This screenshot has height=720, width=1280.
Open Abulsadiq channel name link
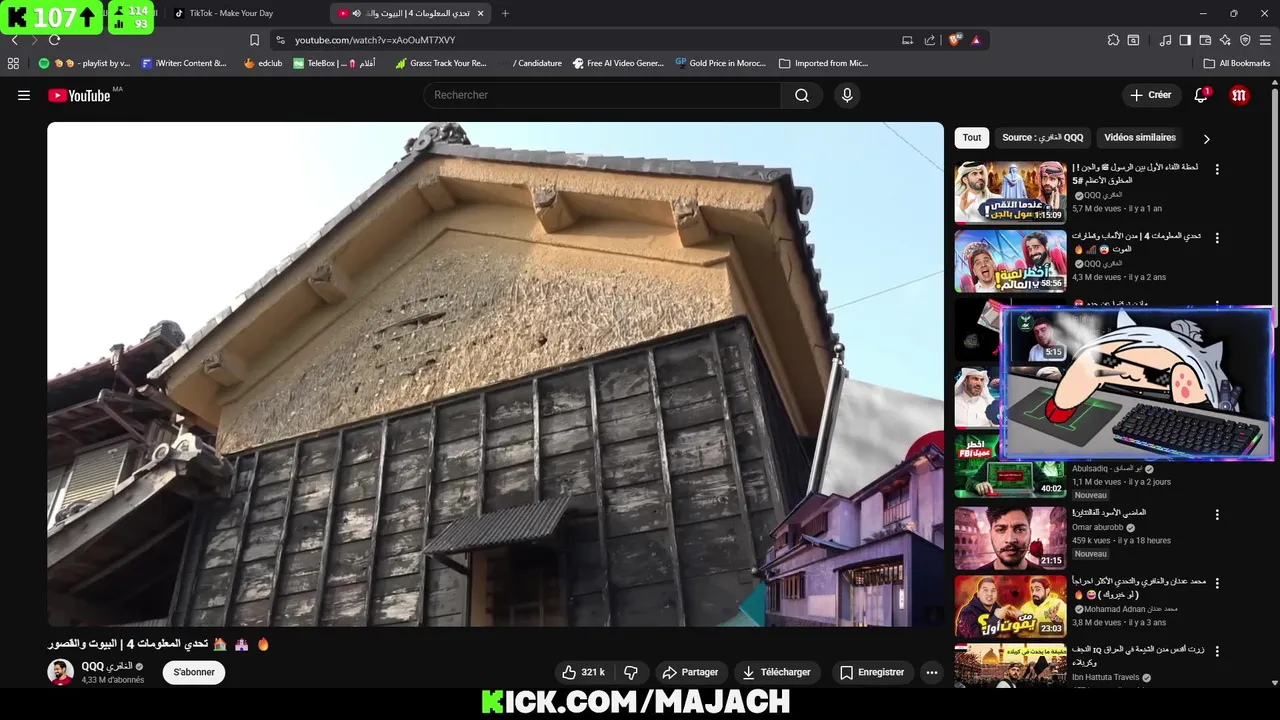tap(1105, 468)
